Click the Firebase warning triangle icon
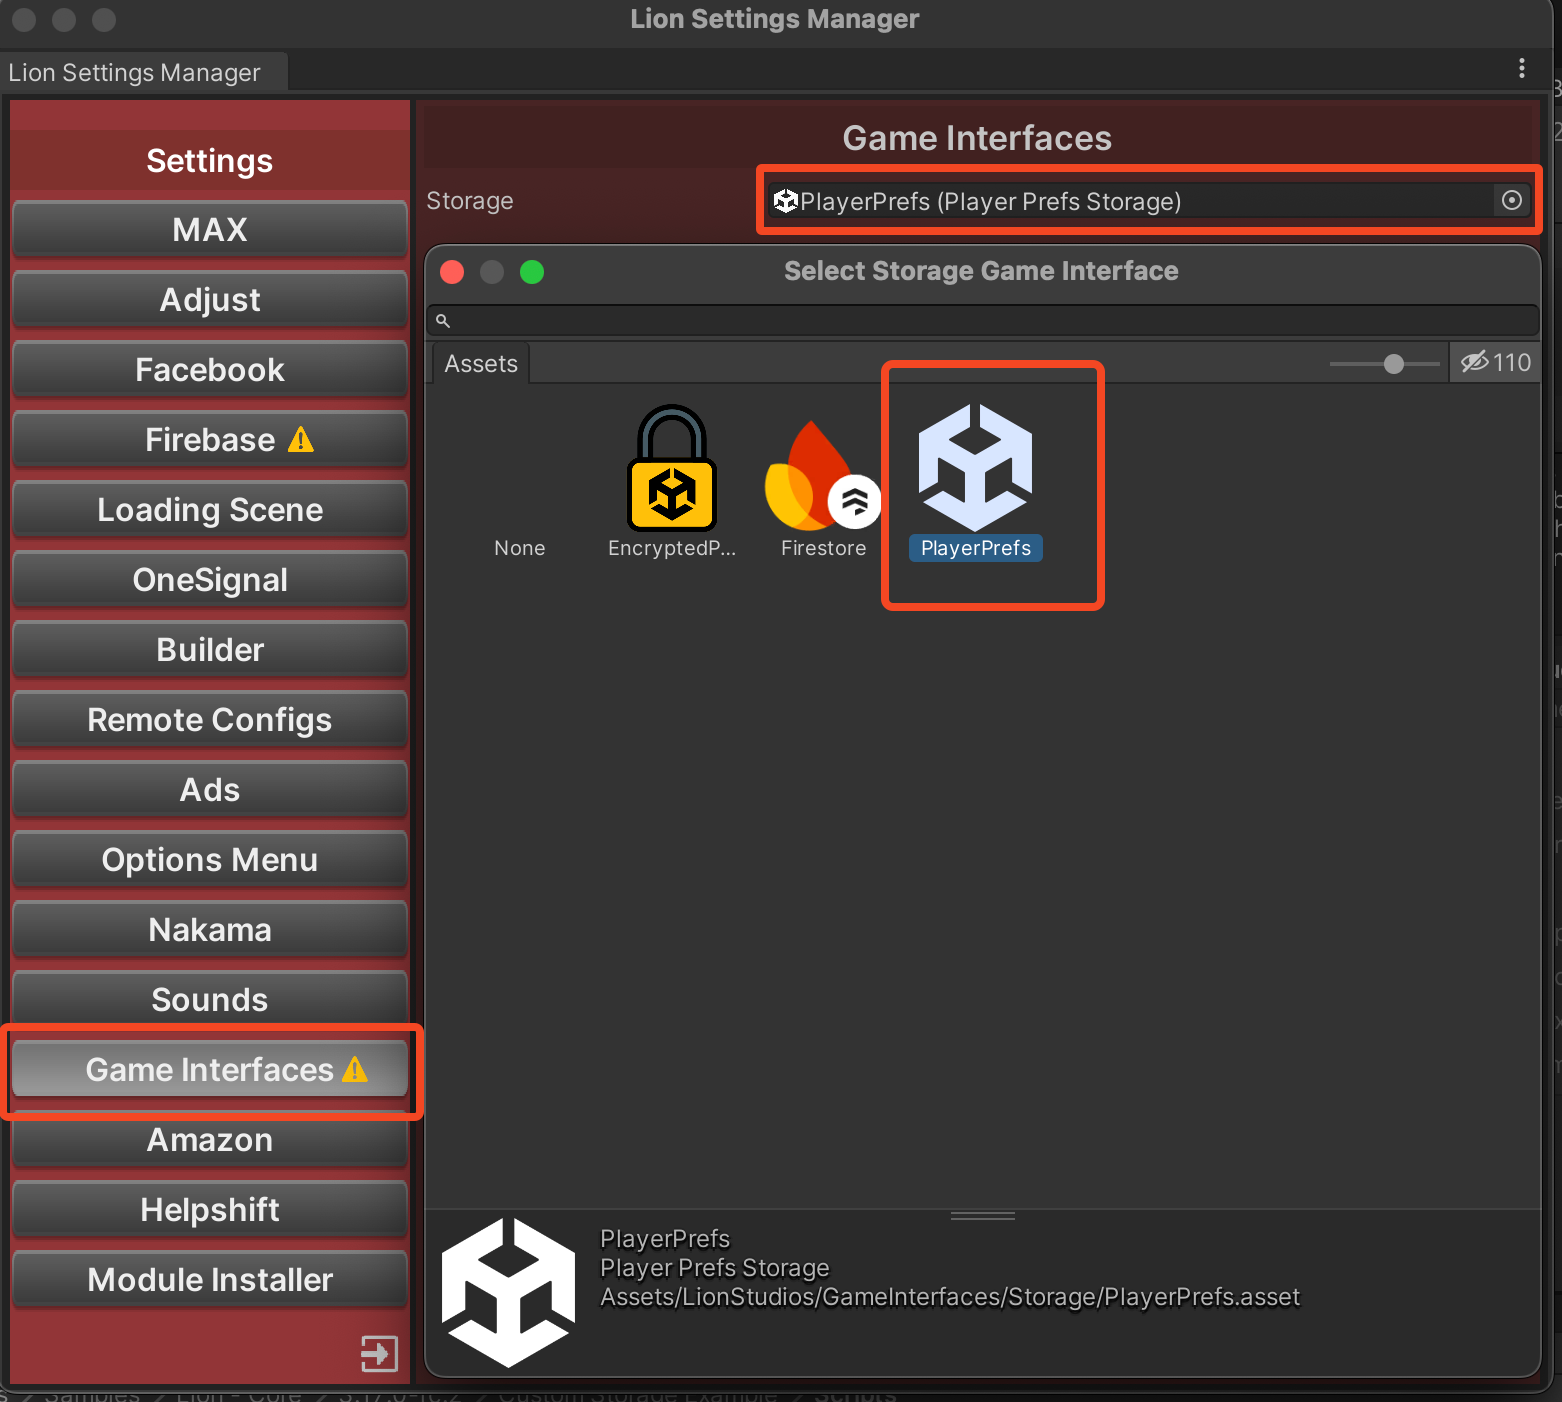 (301, 440)
